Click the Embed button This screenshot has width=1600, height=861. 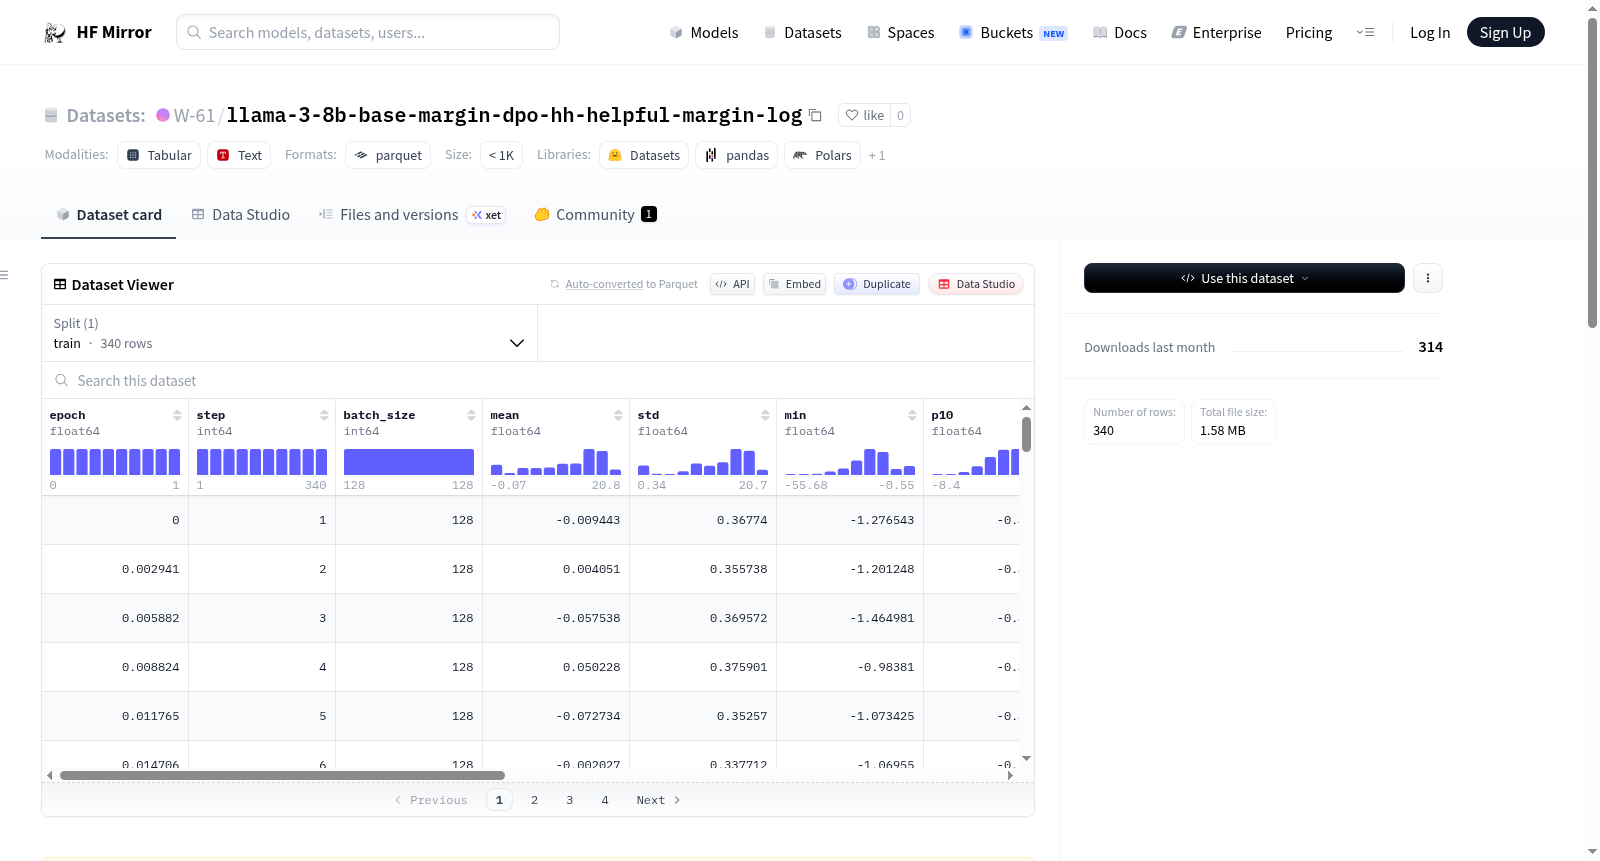tap(795, 284)
